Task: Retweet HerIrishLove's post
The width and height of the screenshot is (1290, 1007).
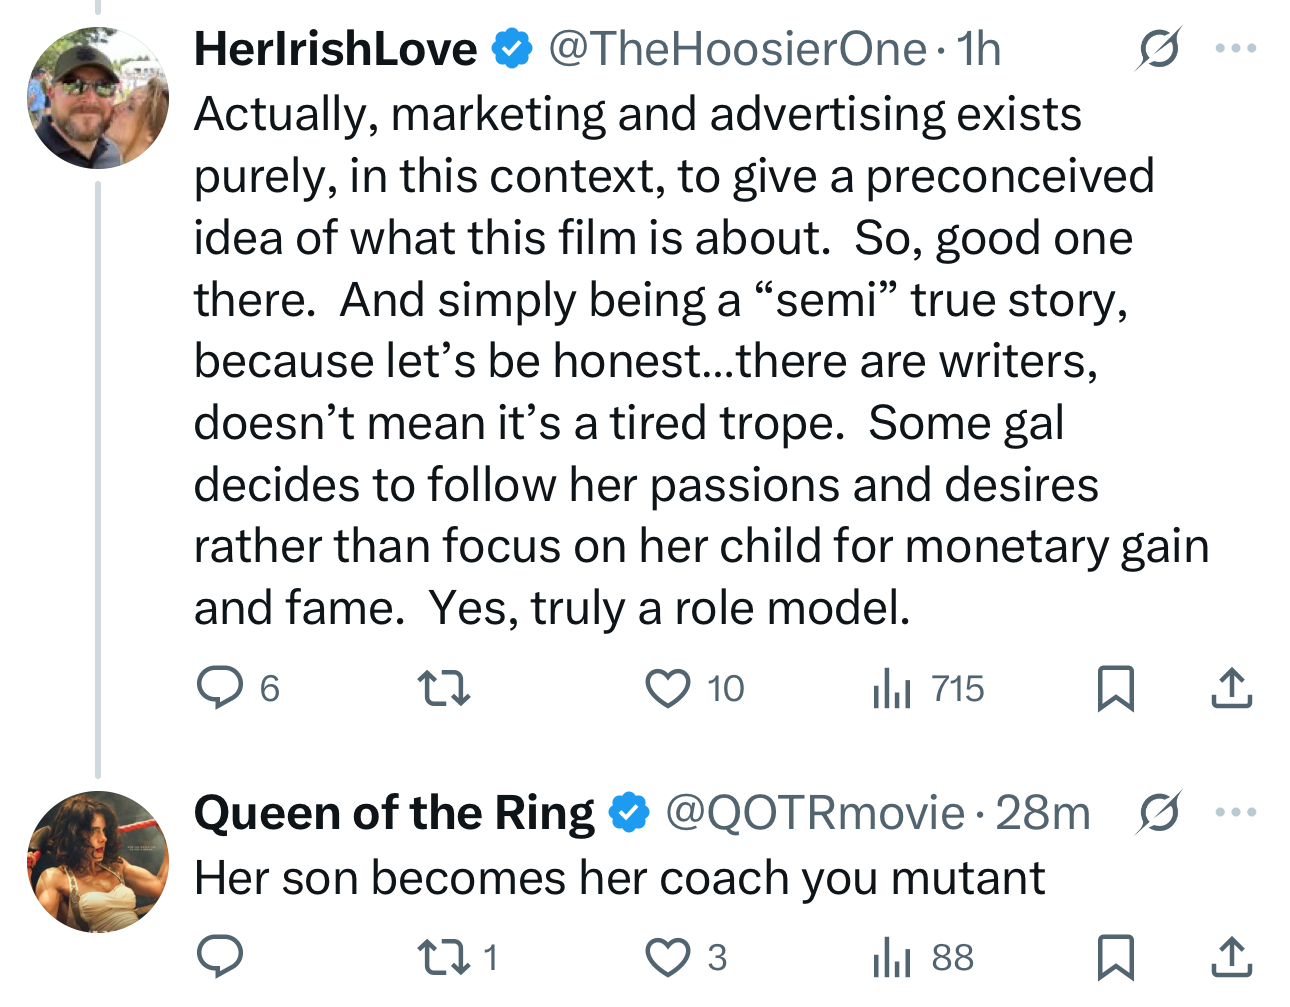Action: [x=443, y=688]
